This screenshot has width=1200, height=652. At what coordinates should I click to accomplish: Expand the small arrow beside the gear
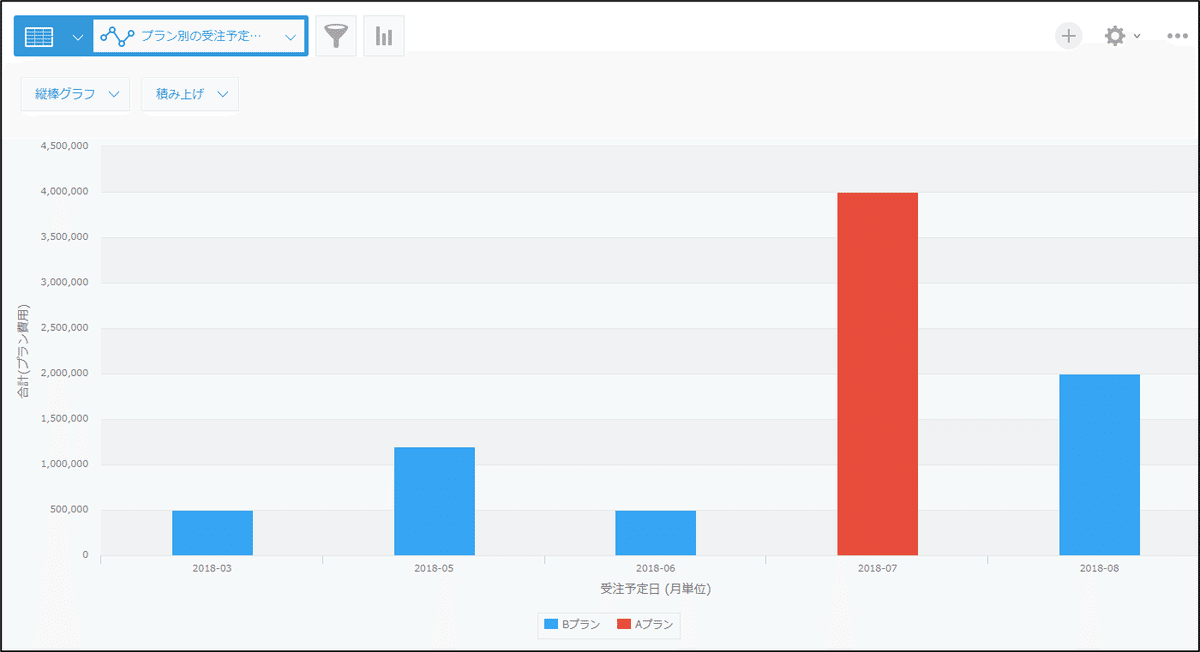tap(1137, 37)
